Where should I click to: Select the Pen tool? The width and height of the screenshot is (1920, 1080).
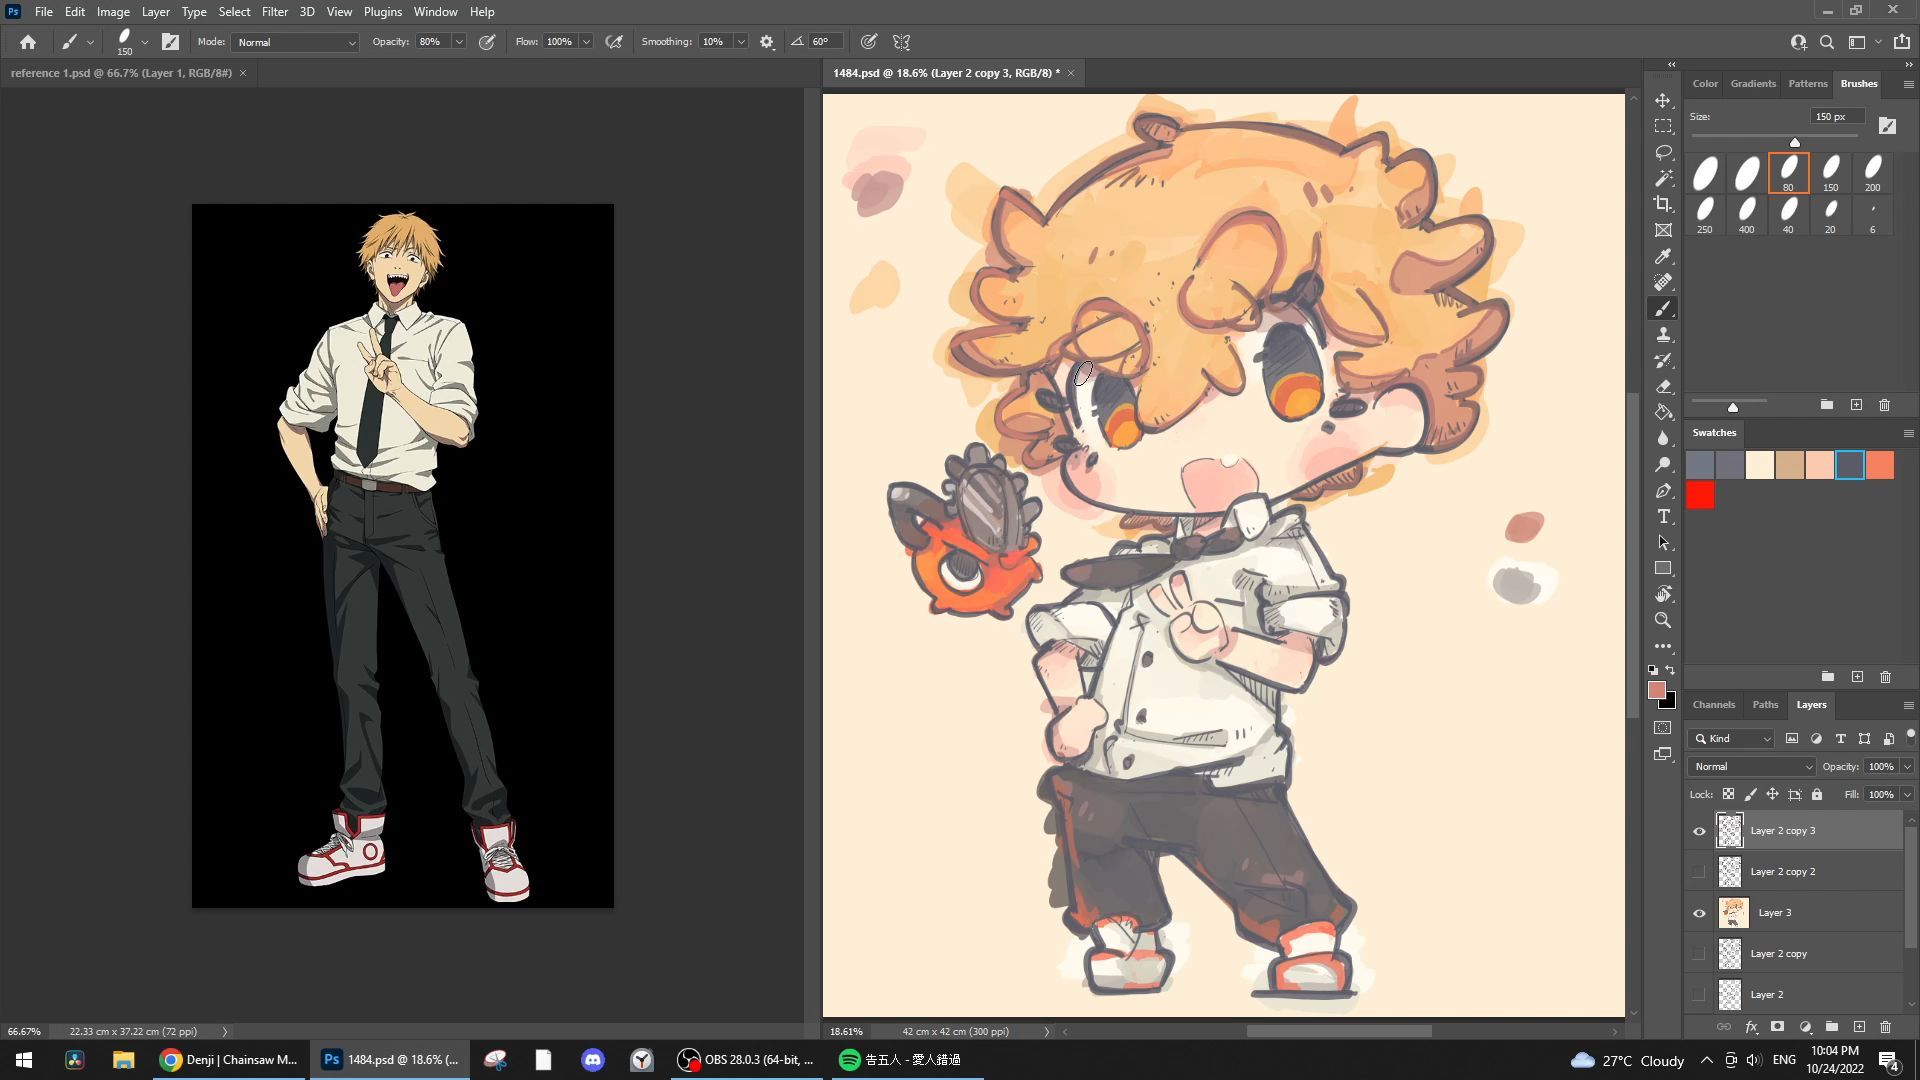click(1663, 491)
